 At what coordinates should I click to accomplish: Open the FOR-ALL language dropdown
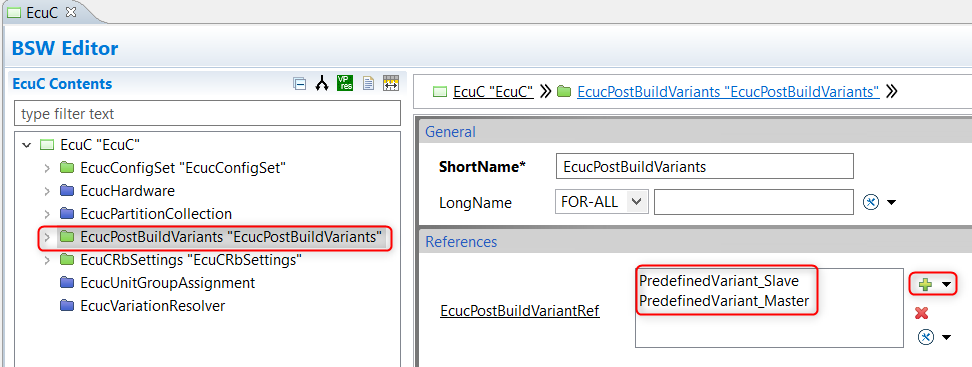[603, 201]
